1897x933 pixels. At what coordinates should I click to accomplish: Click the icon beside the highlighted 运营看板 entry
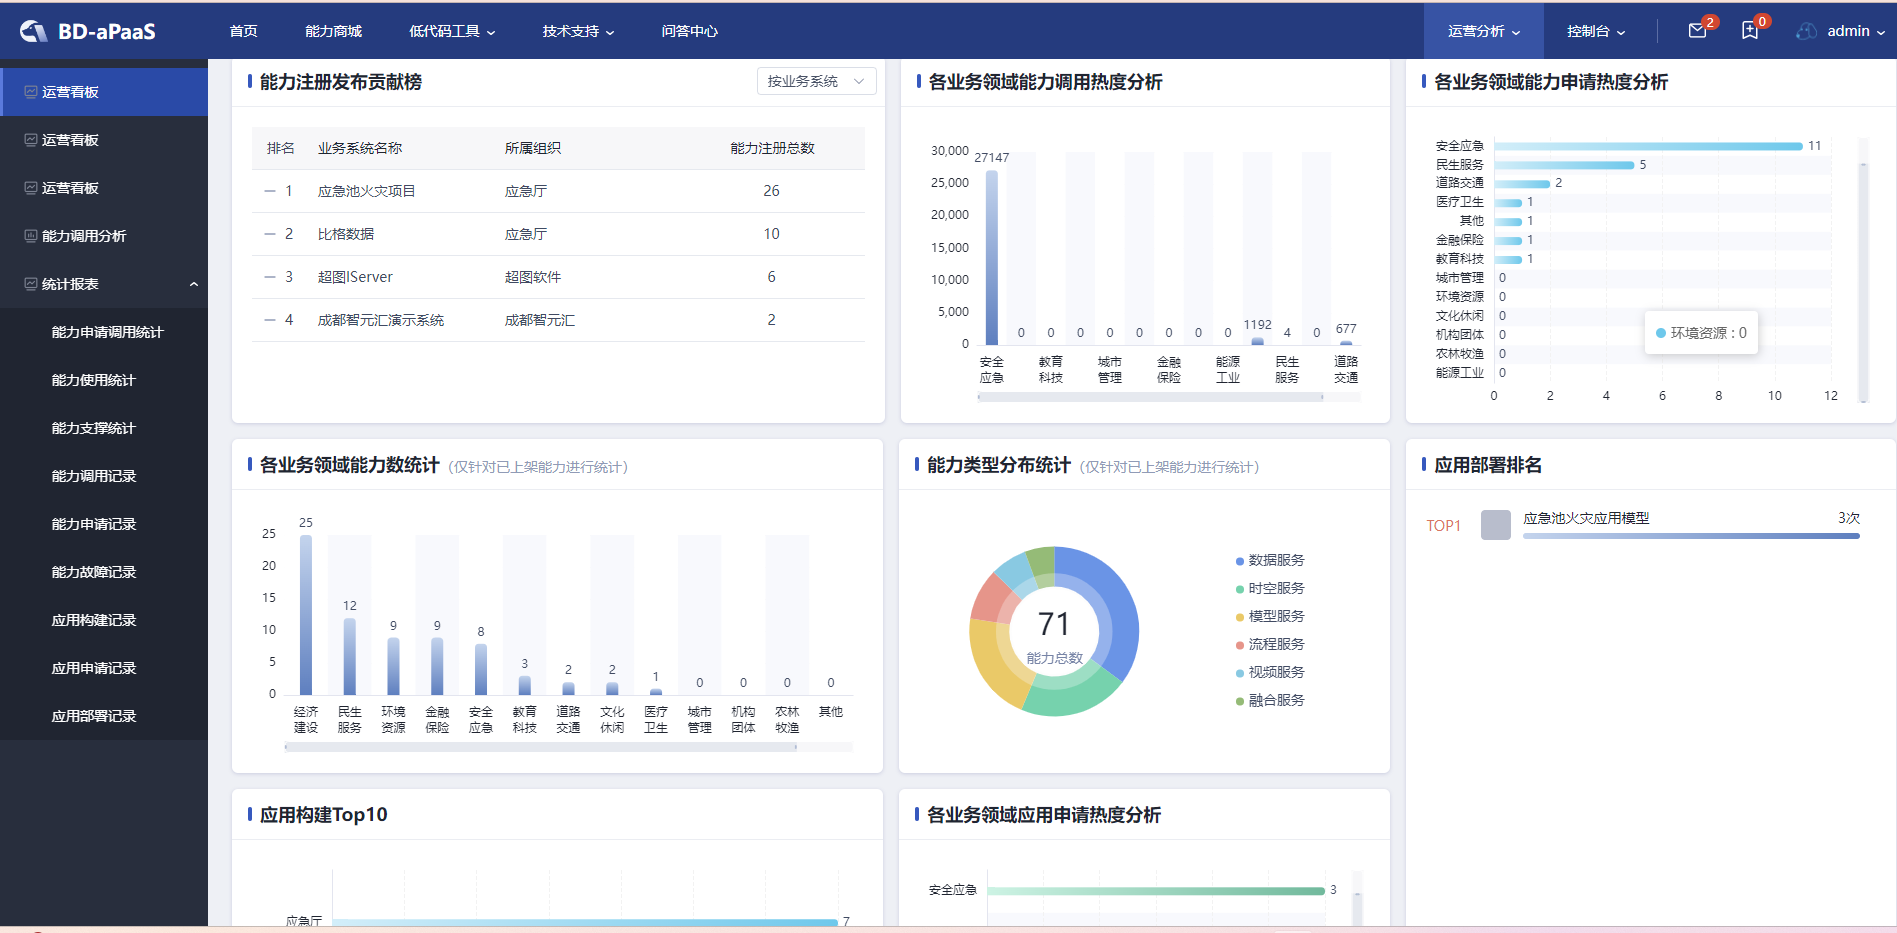click(x=31, y=92)
